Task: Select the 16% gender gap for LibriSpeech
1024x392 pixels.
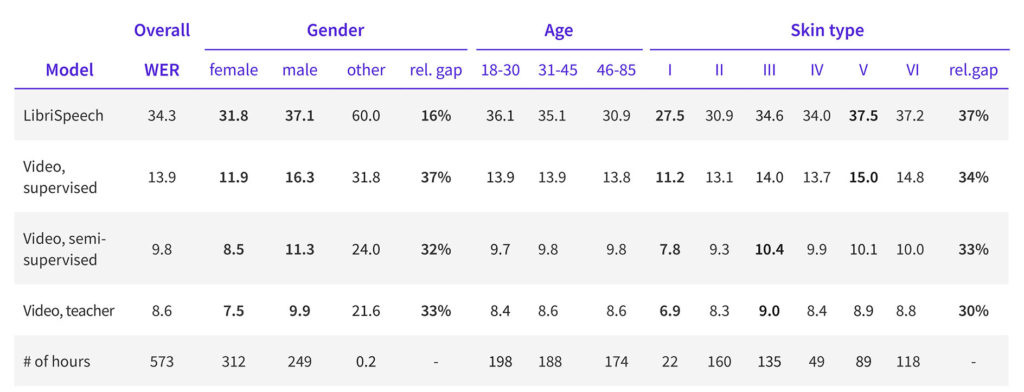Action: tap(436, 116)
